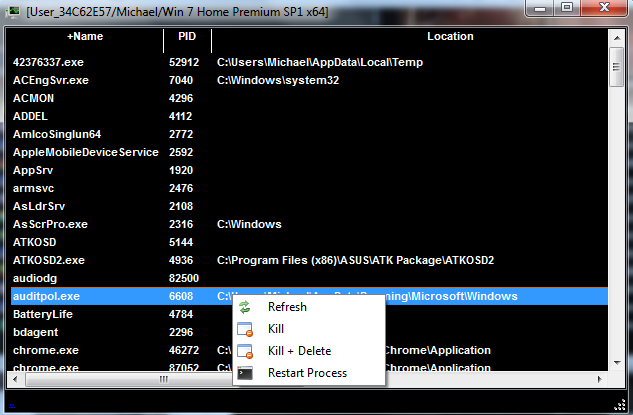Select the ACMON process
633x415 pixels.
34,99
